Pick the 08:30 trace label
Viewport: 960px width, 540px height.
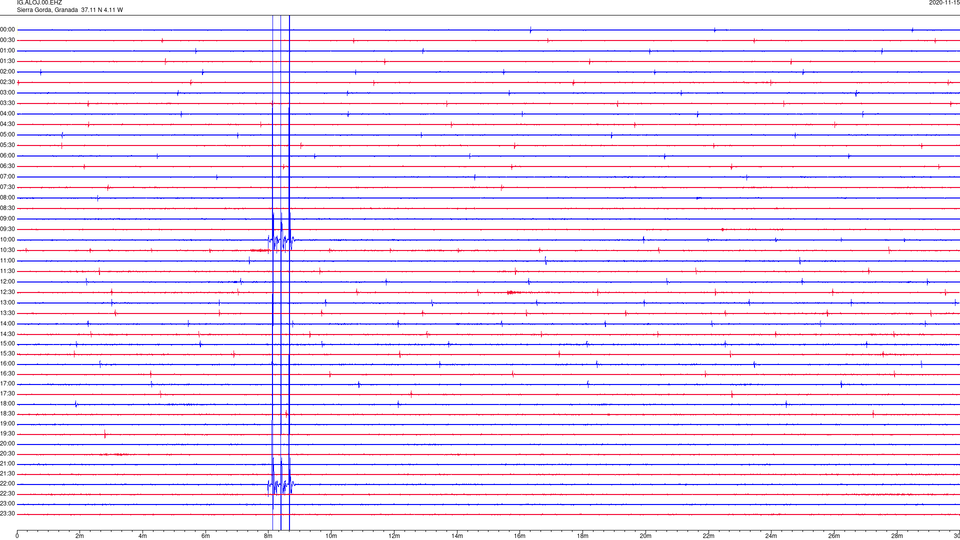[8, 208]
